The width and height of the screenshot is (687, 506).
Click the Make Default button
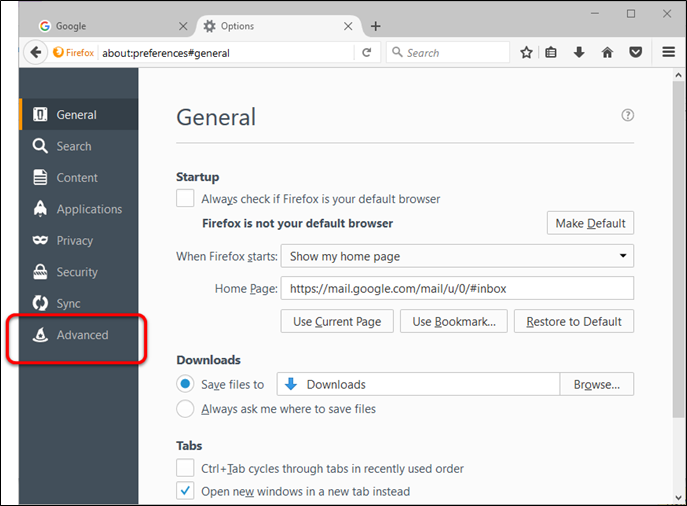590,223
